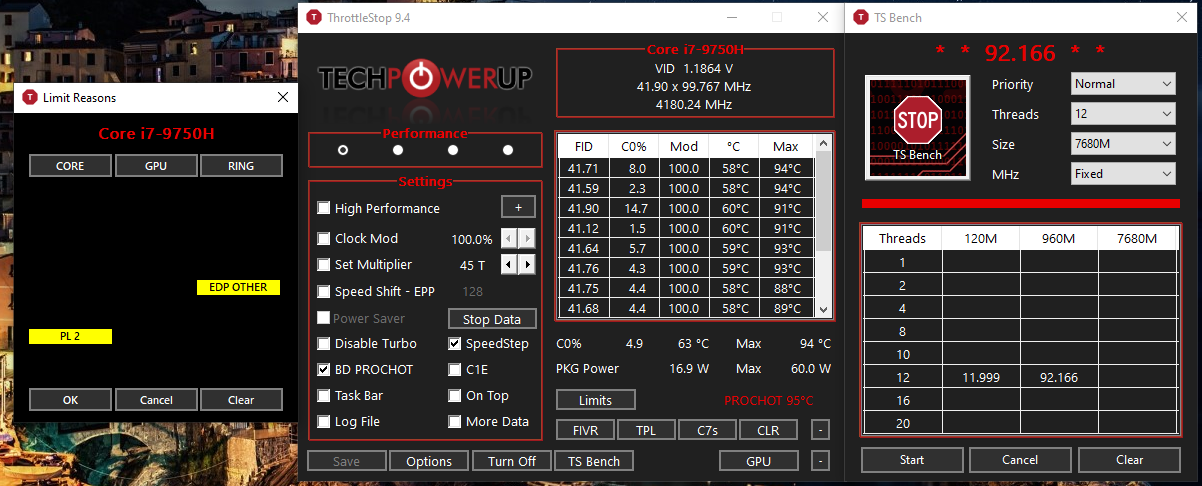
Task: Click the 41.90 FID cell in core table
Action: point(583,208)
